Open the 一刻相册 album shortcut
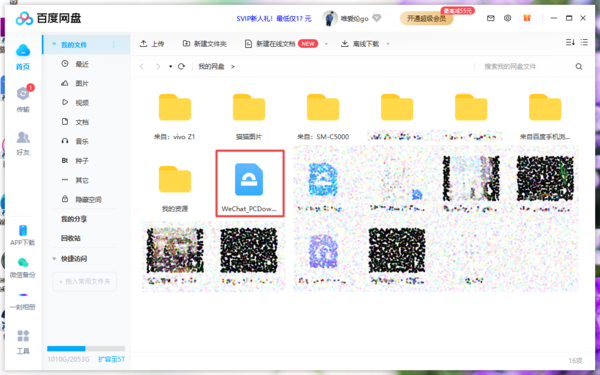 (23, 301)
